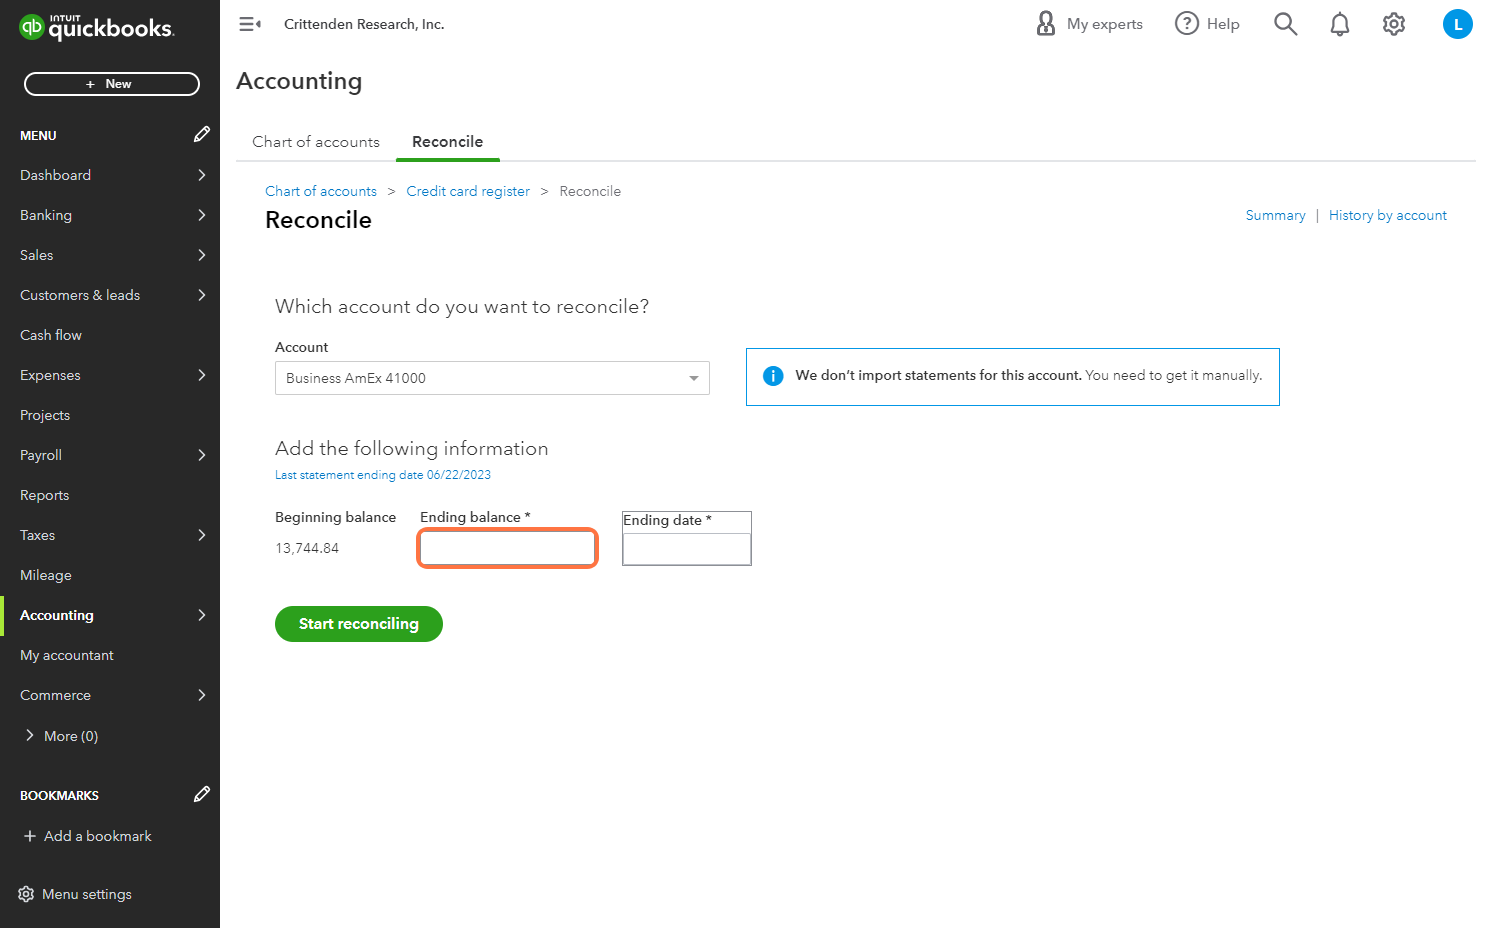1492x928 pixels.
Task: Click the QuickBooks logo
Action: pos(97,27)
